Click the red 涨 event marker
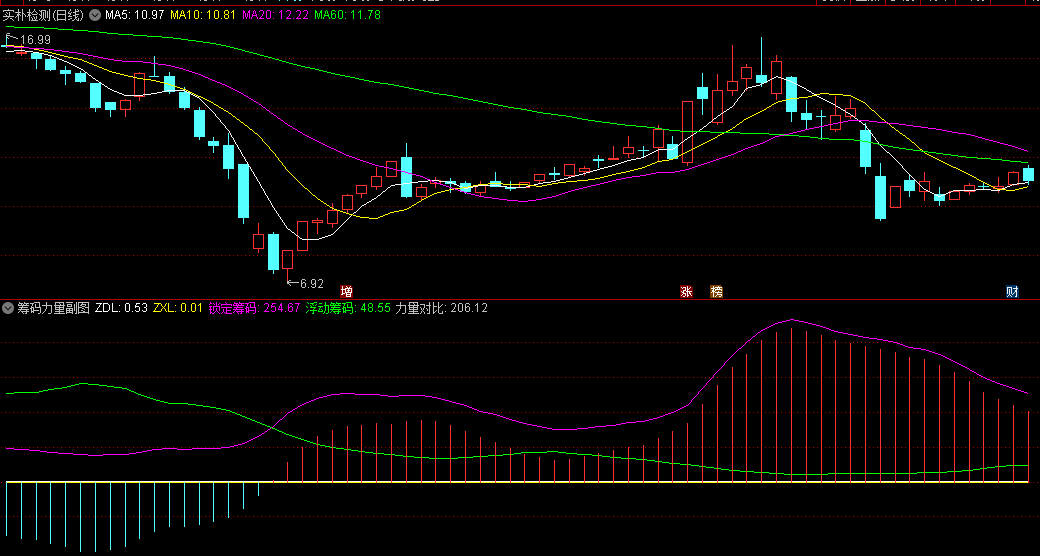1040x556 pixels. coord(686,291)
